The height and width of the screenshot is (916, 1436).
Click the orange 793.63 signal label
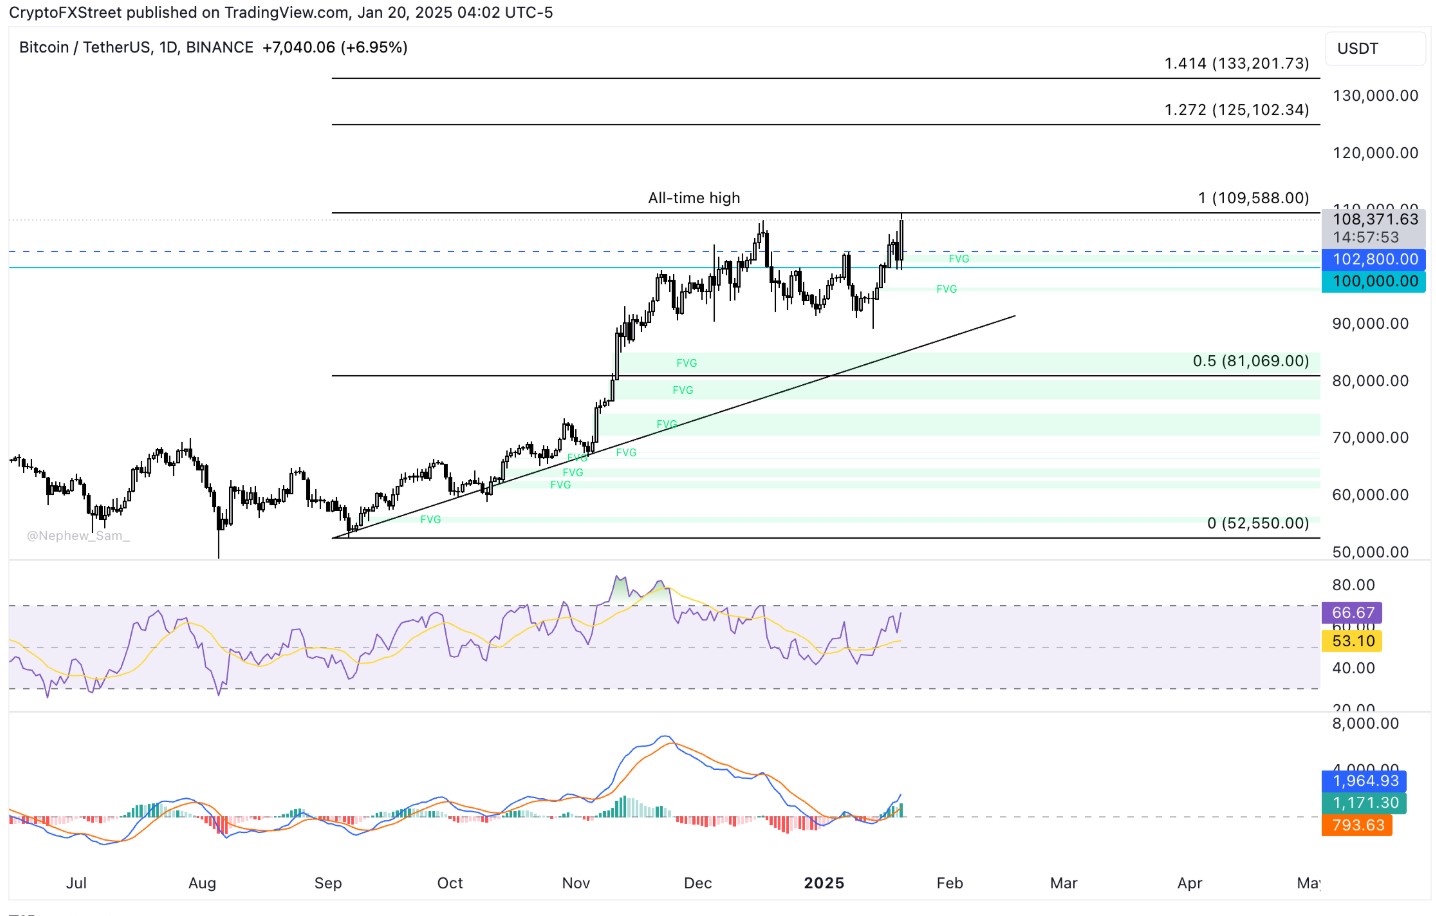pyautogui.click(x=1357, y=825)
